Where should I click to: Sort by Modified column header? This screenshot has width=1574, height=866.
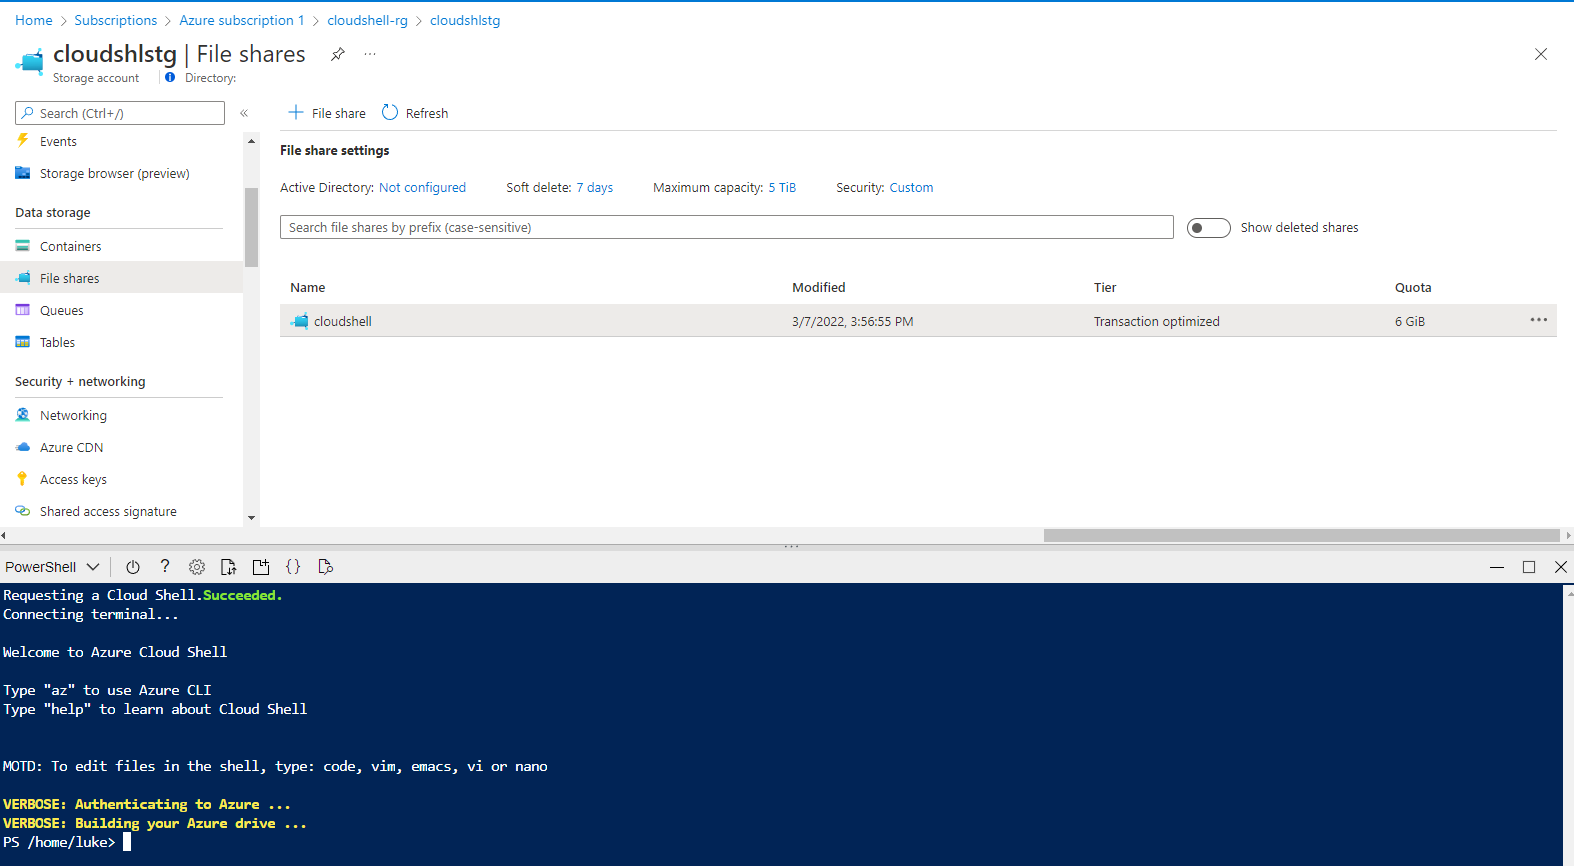(818, 287)
